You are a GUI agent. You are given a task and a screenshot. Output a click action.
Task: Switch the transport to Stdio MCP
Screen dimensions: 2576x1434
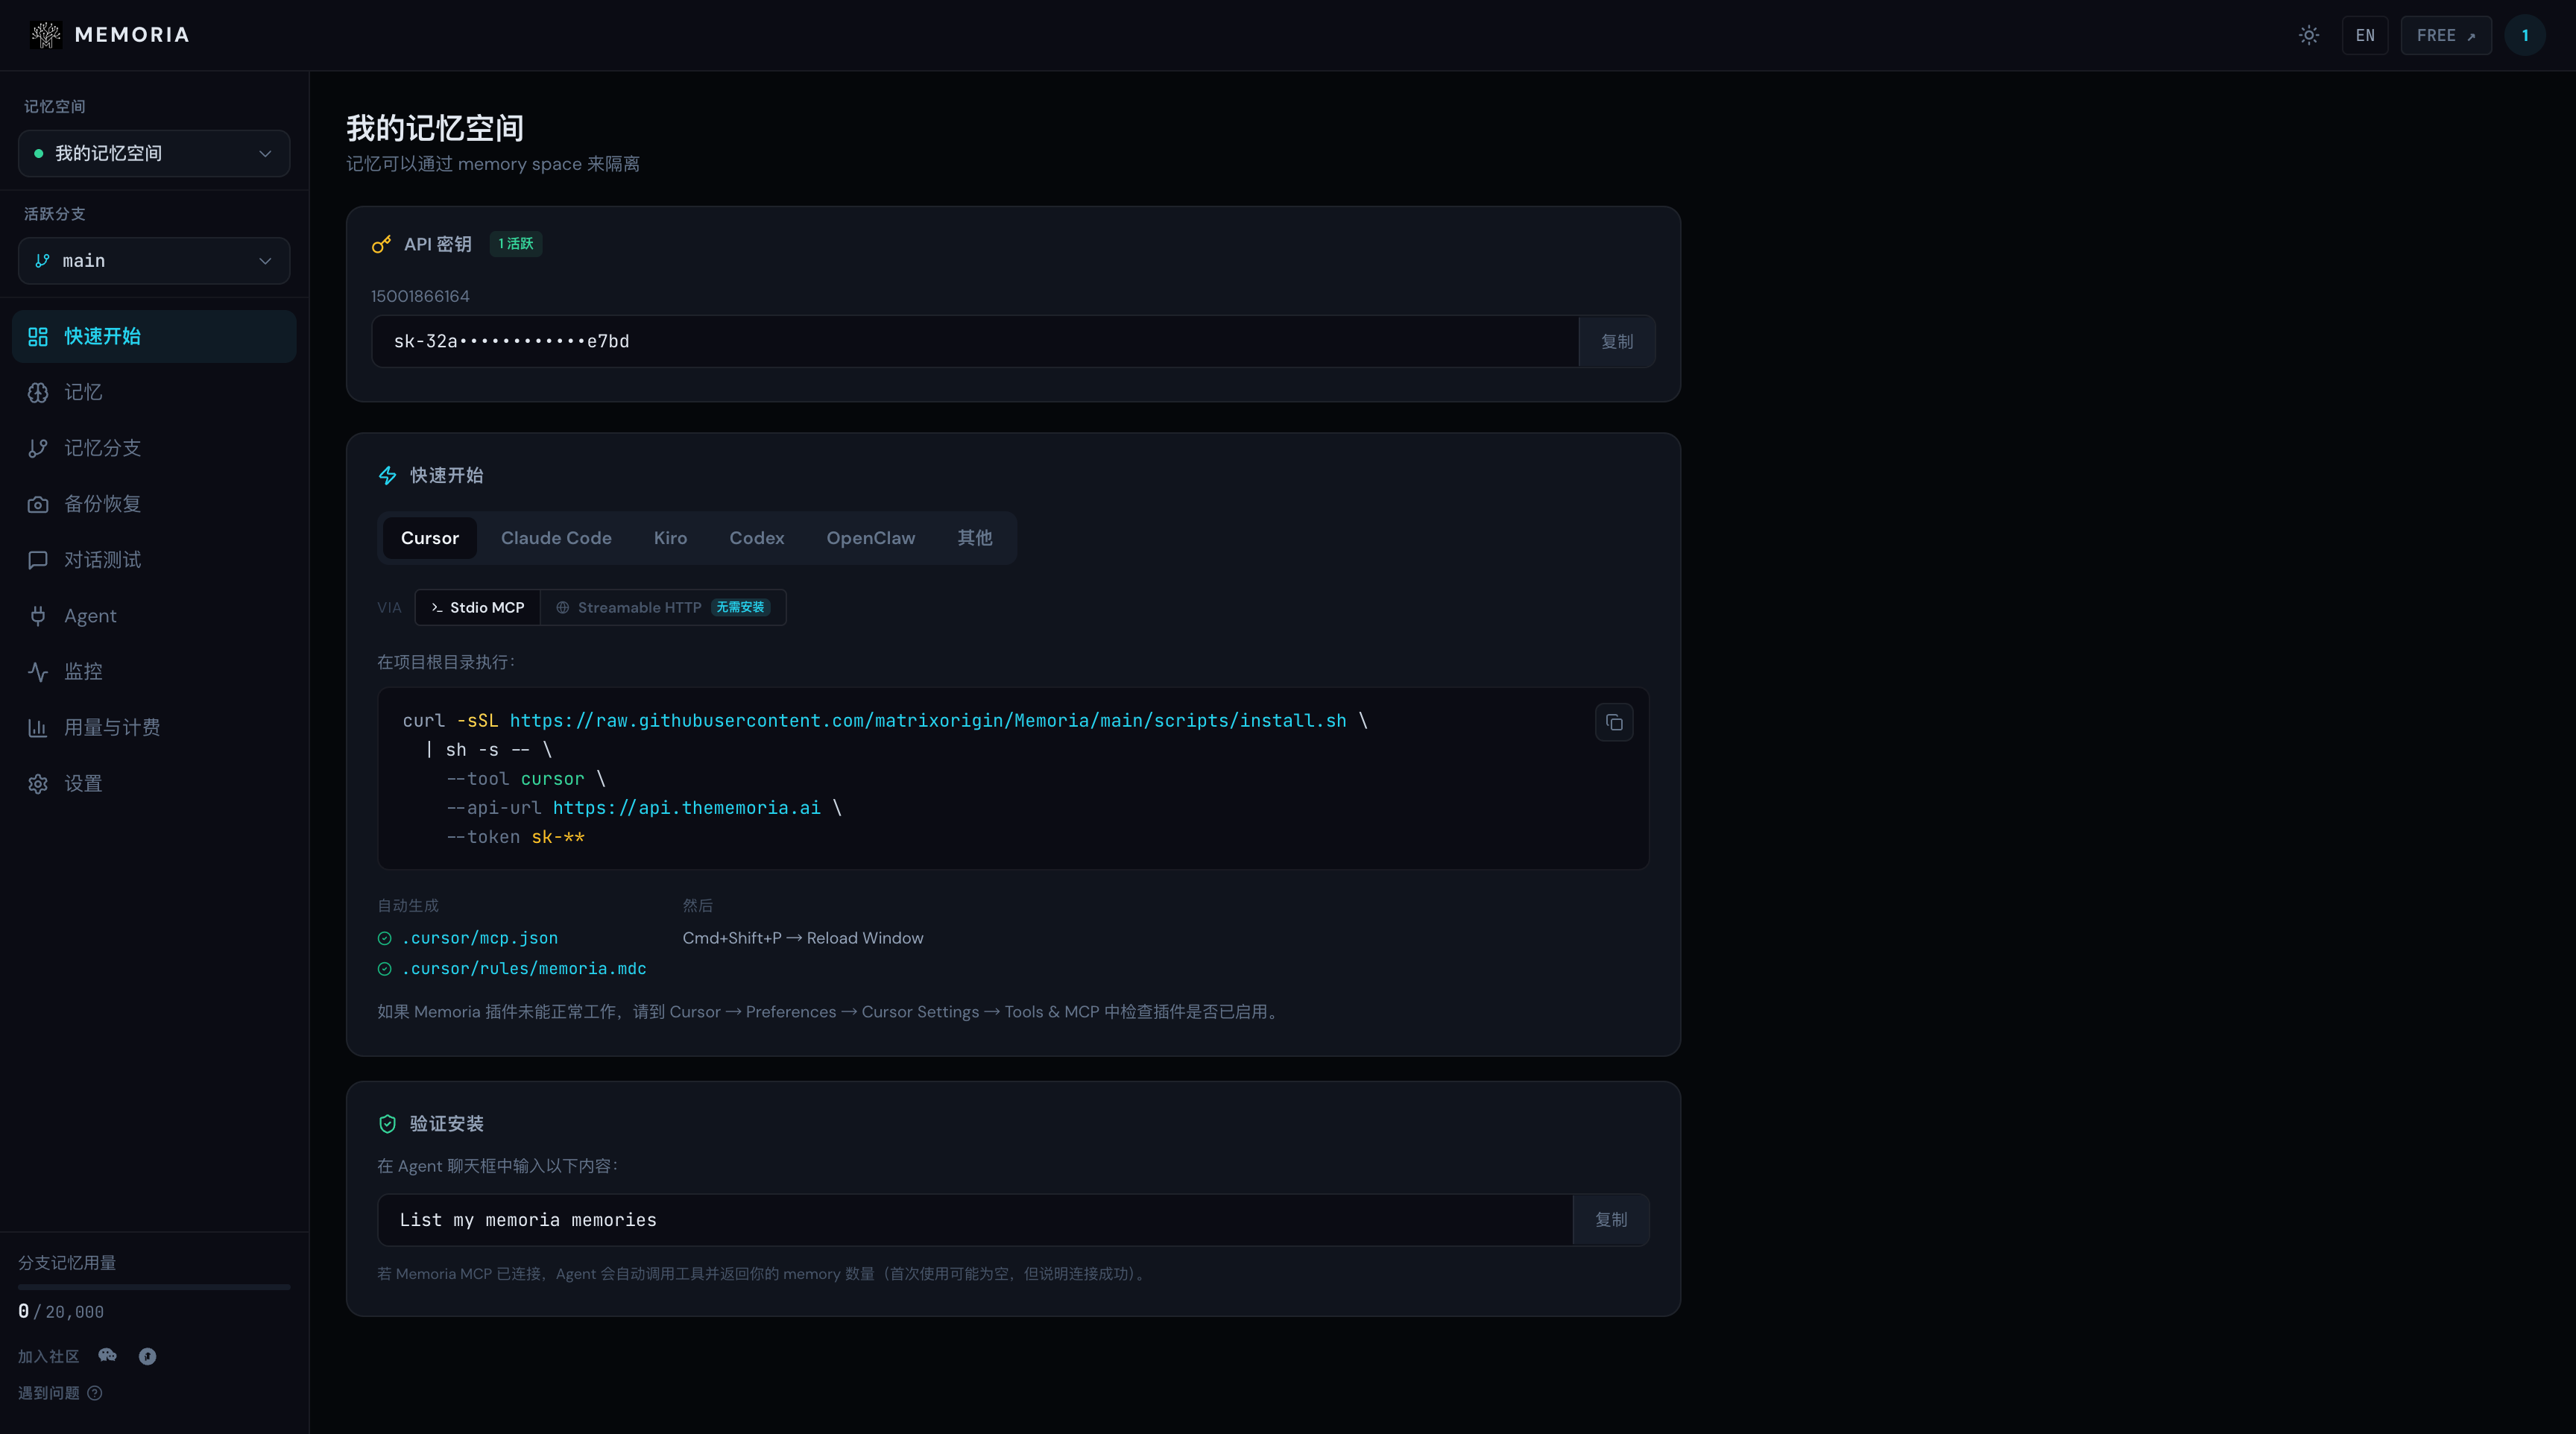point(477,607)
